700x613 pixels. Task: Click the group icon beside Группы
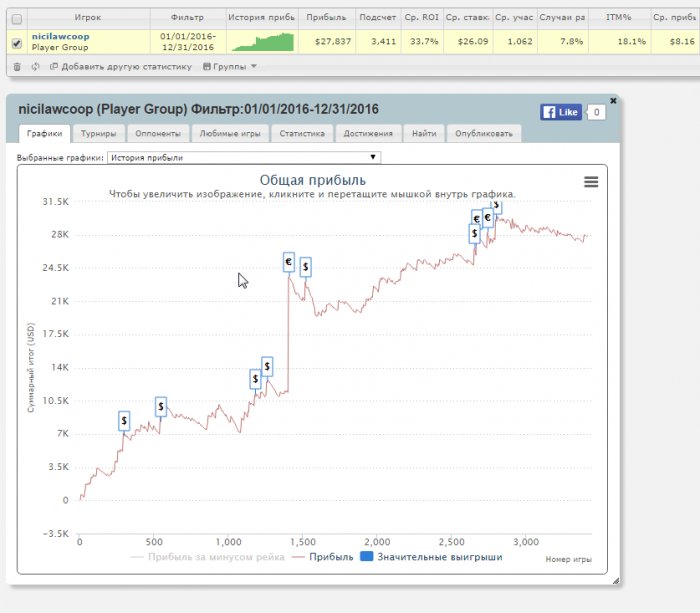point(207,67)
